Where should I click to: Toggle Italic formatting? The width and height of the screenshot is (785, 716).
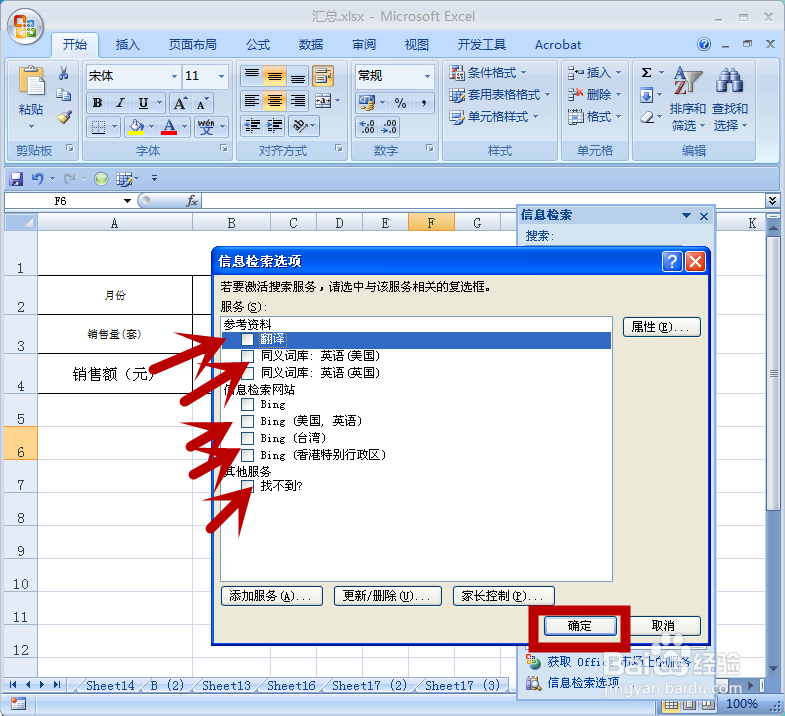[x=120, y=103]
